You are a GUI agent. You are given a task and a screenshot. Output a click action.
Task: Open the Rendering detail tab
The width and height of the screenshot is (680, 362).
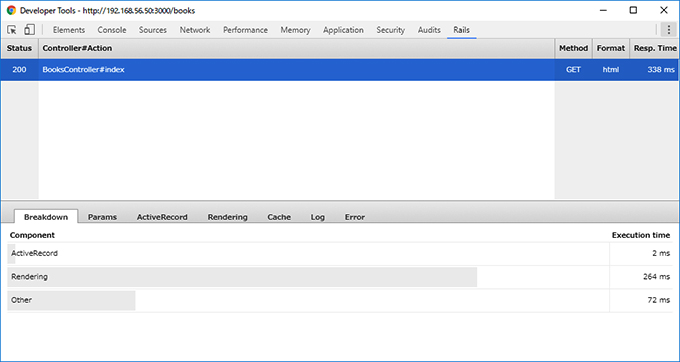228,217
